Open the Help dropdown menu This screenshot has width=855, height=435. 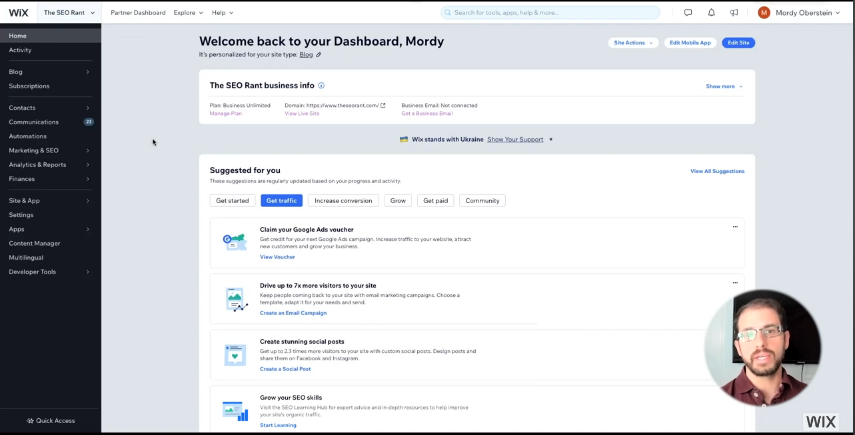pos(222,13)
